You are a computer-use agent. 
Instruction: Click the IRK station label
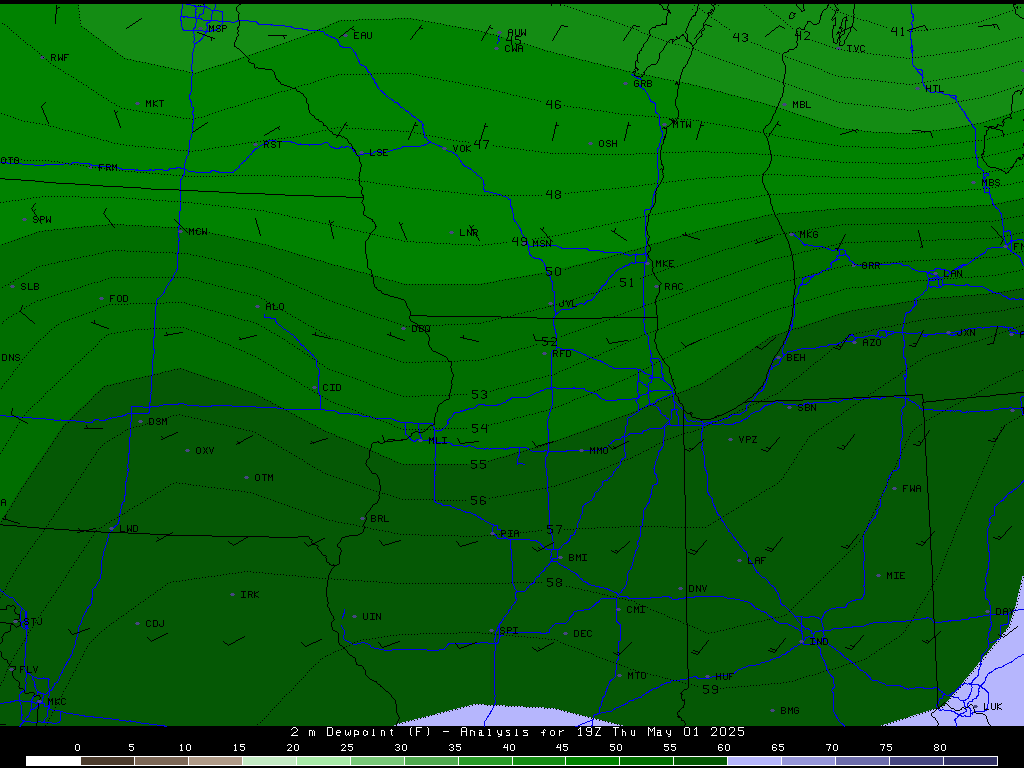249,594
